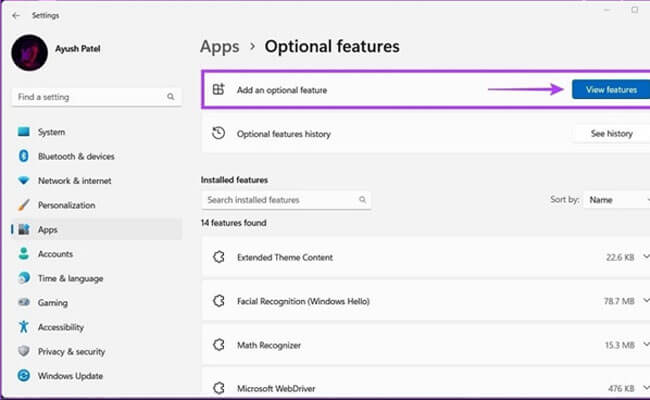Expand the Facial Recognition (Windows Hello) chevron
This screenshot has width=650, height=400.
pyautogui.click(x=646, y=300)
